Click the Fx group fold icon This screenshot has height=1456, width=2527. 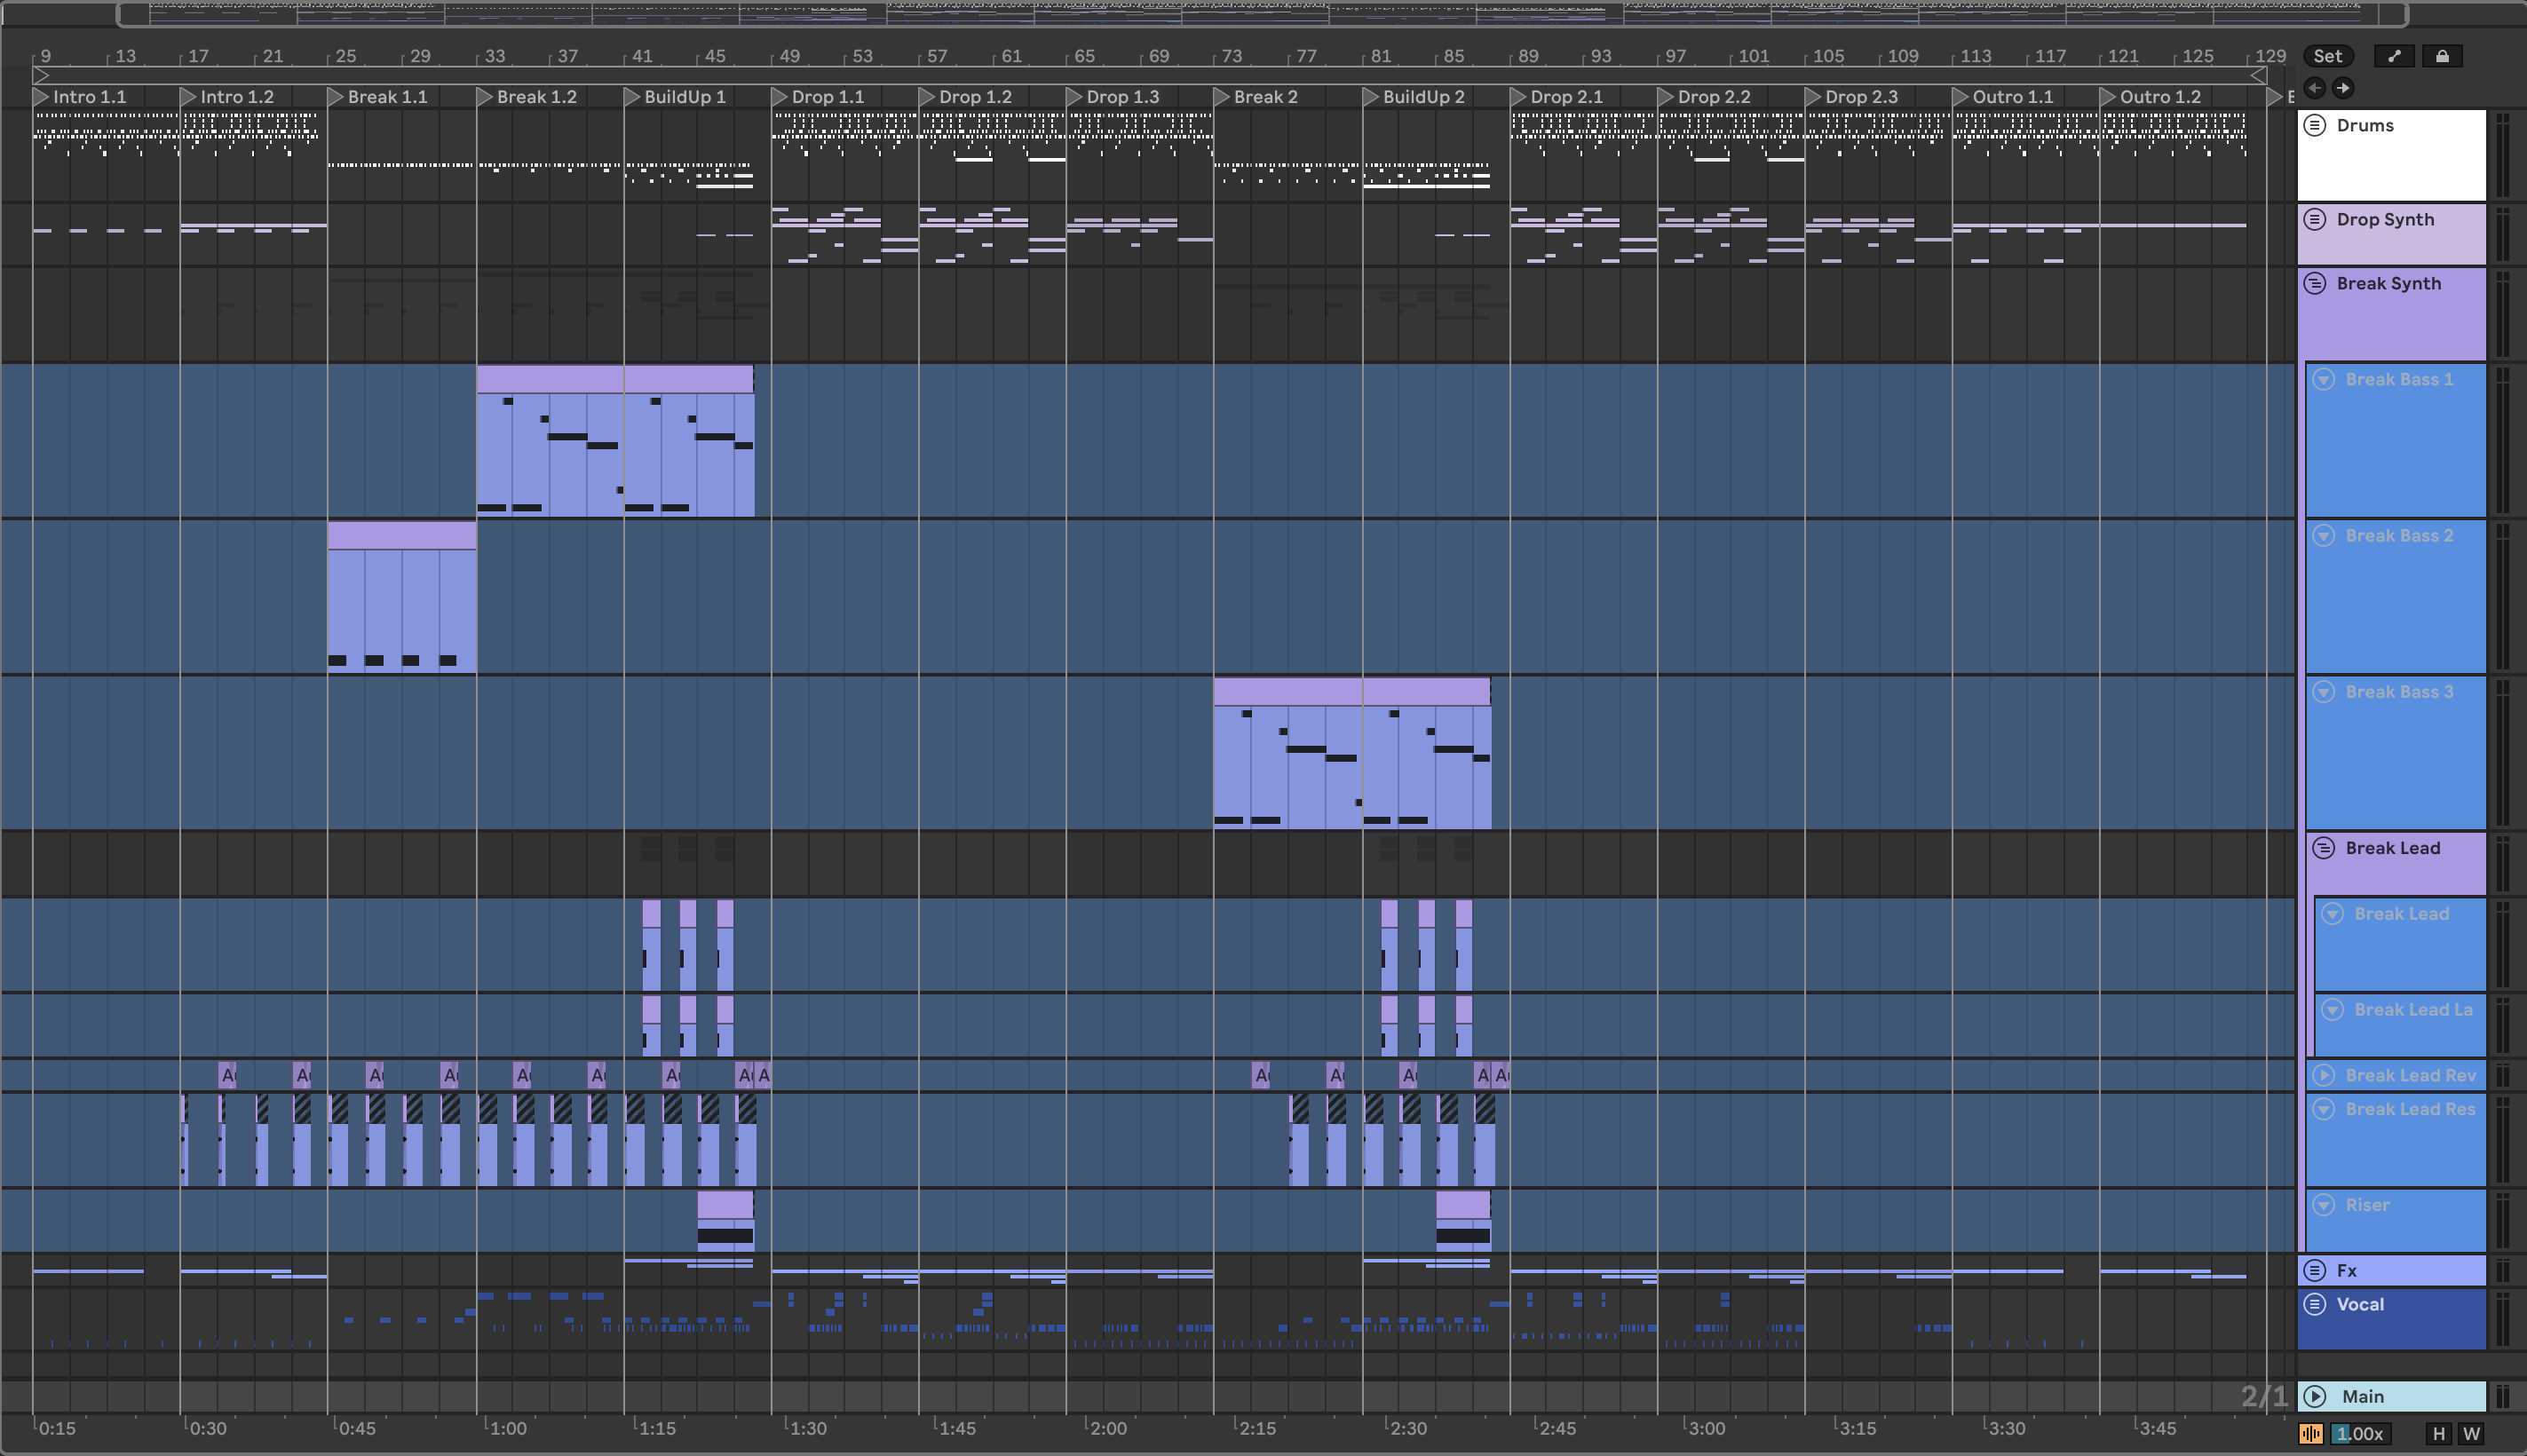point(2314,1271)
